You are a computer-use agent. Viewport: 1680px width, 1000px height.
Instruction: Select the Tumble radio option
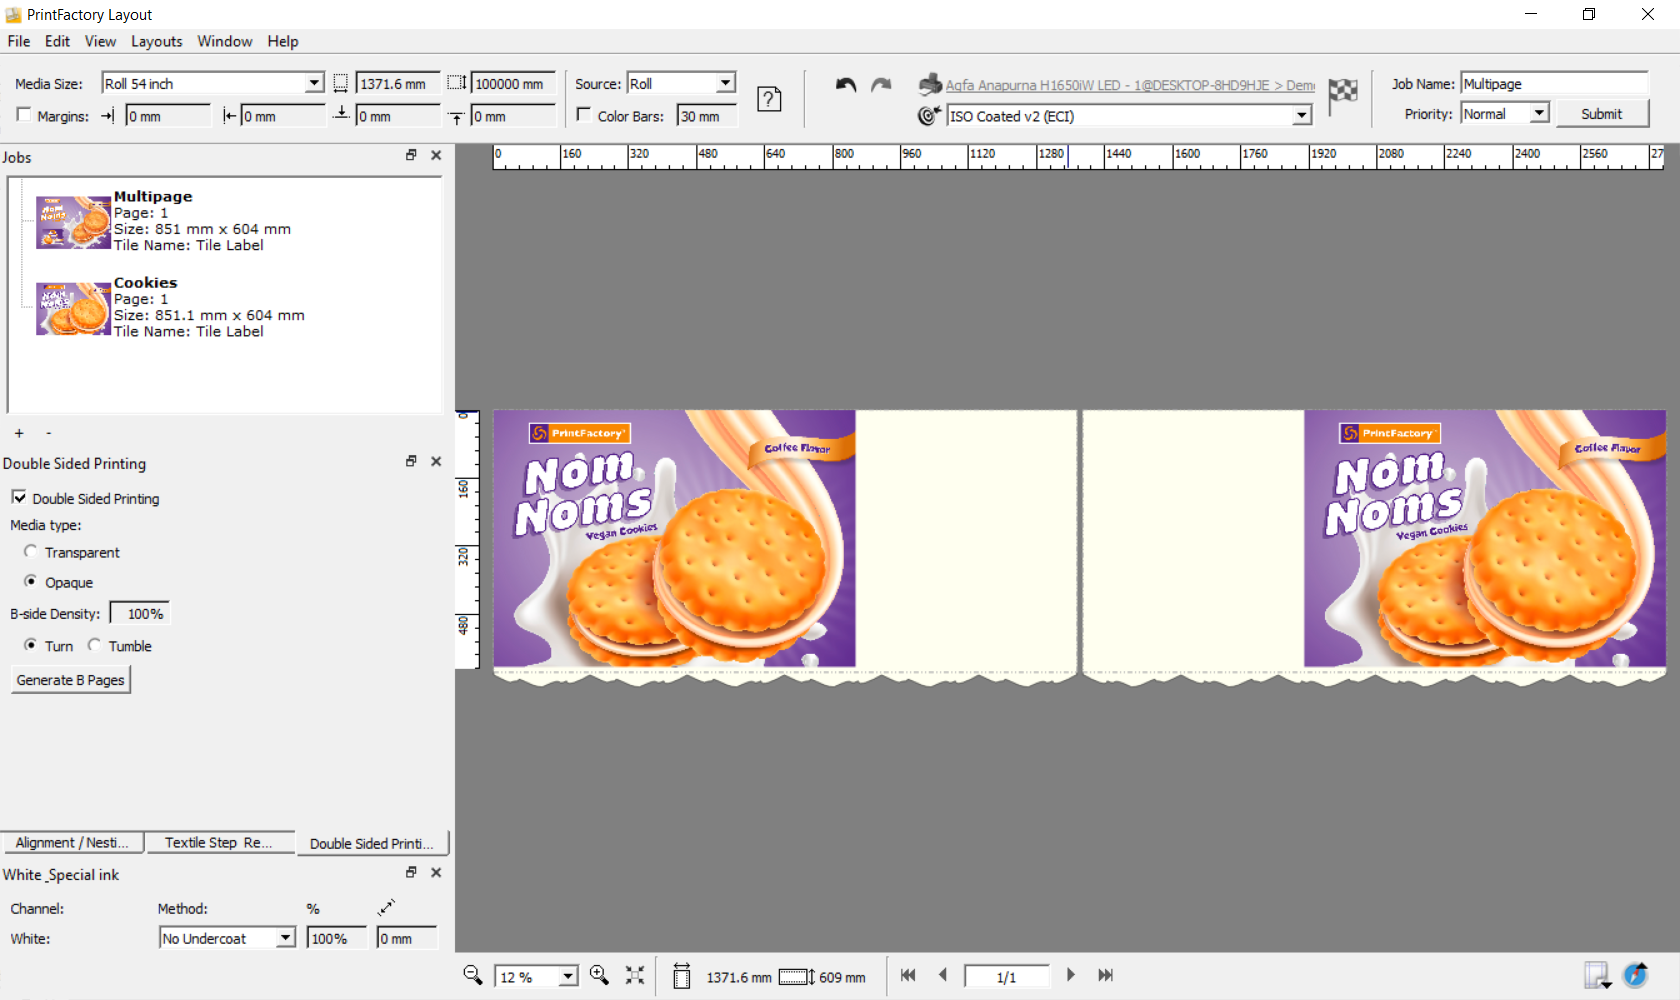pos(94,645)
